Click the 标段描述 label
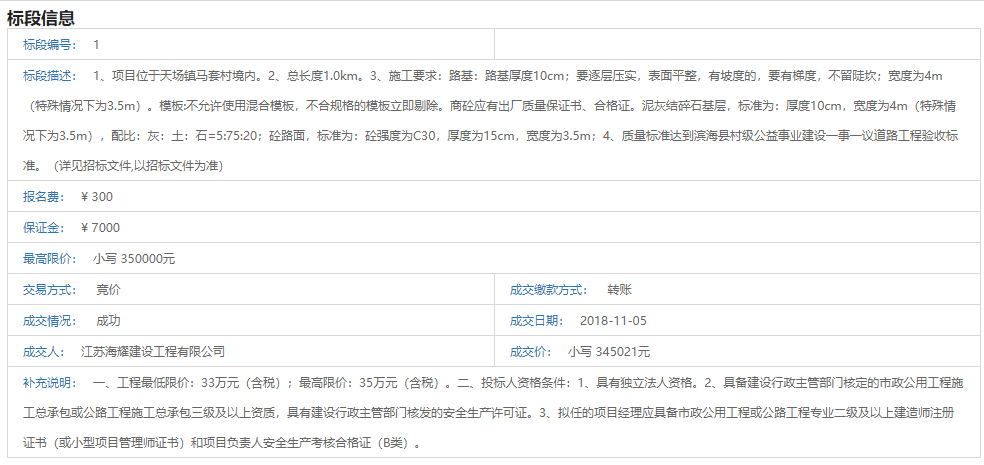The width and height of the screenshot is (984, 465). click(x=48, y=75)
